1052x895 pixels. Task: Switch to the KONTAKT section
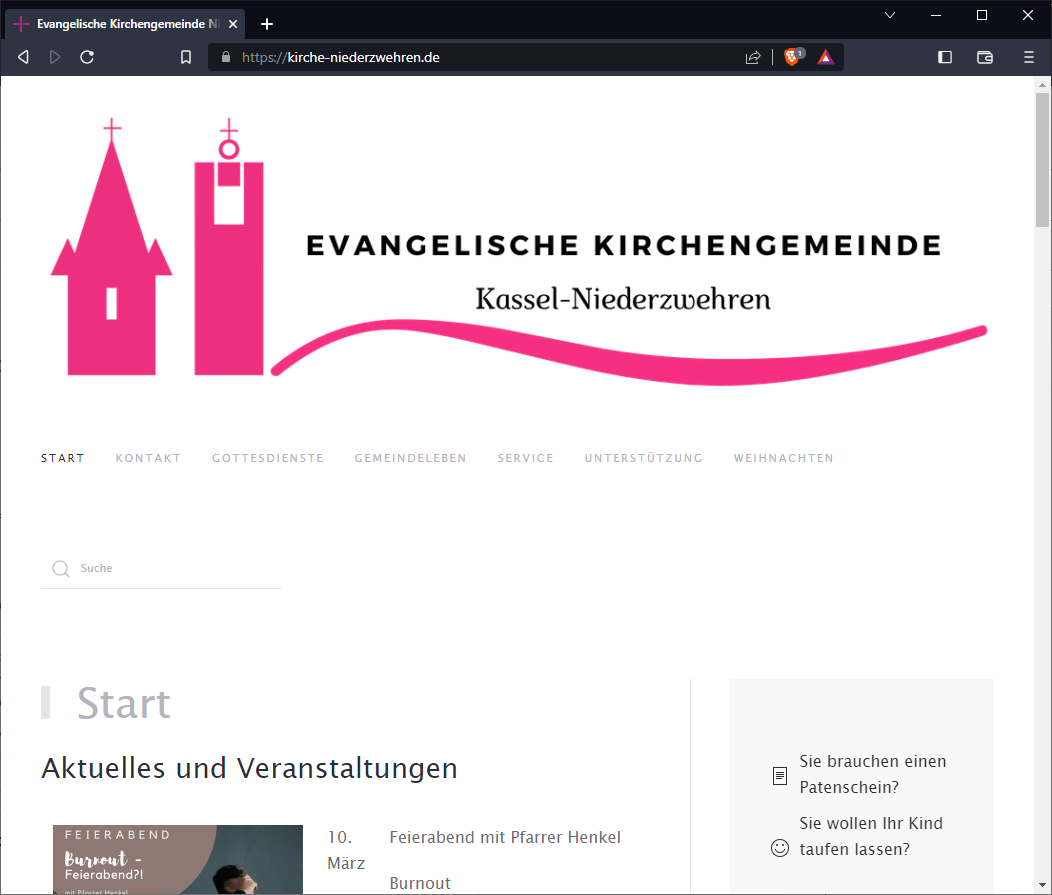[148, 458]
